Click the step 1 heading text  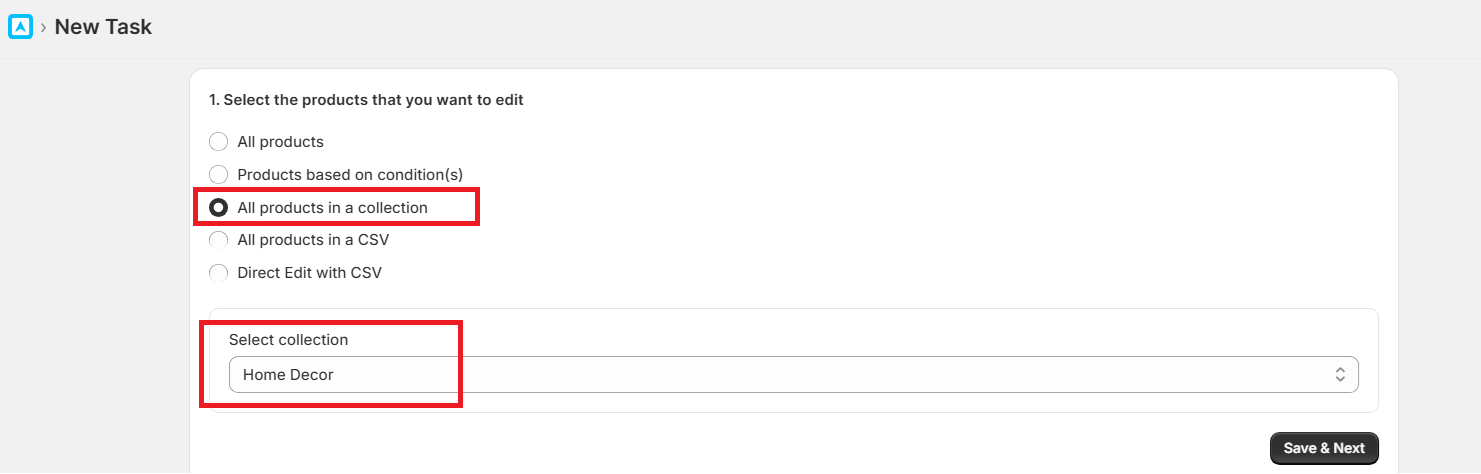point(366,100)
